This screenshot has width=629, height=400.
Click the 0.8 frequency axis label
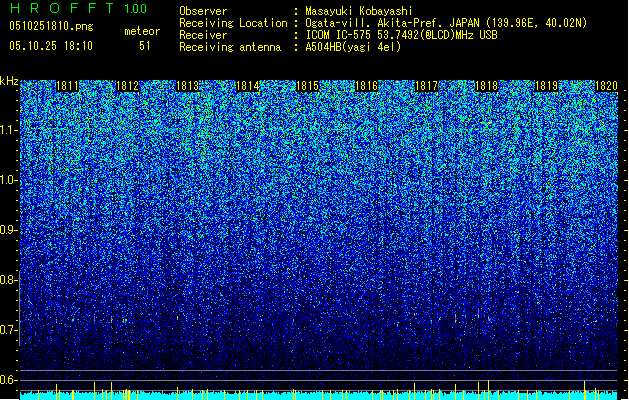[x=8, y=280]
